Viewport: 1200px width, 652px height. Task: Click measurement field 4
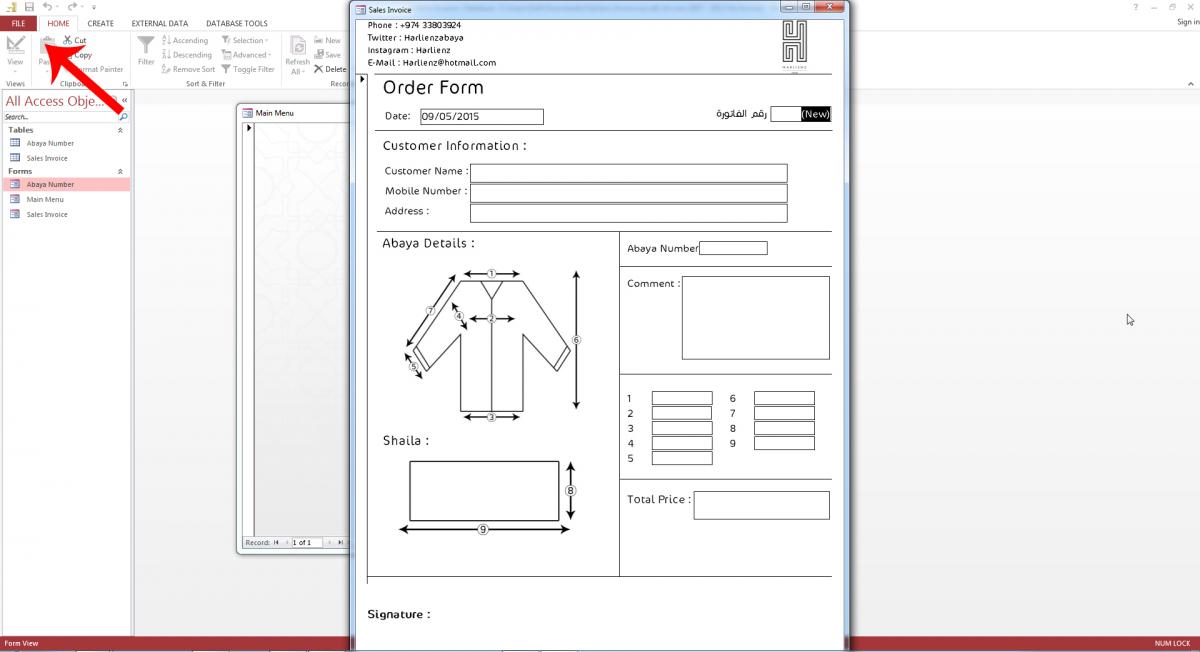click(x=682, y=443)
